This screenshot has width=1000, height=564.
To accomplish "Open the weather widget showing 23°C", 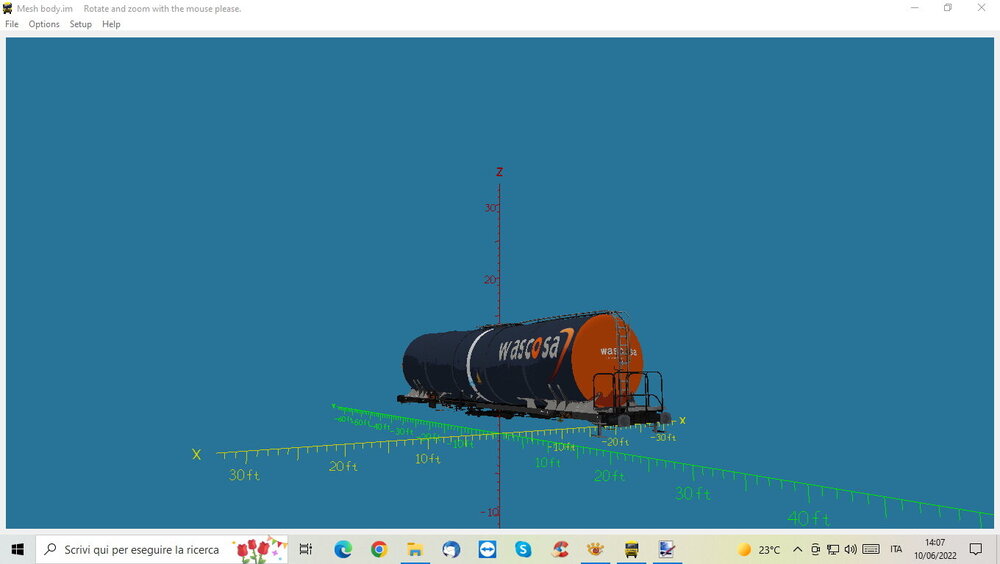I will (x=759, y=549).
